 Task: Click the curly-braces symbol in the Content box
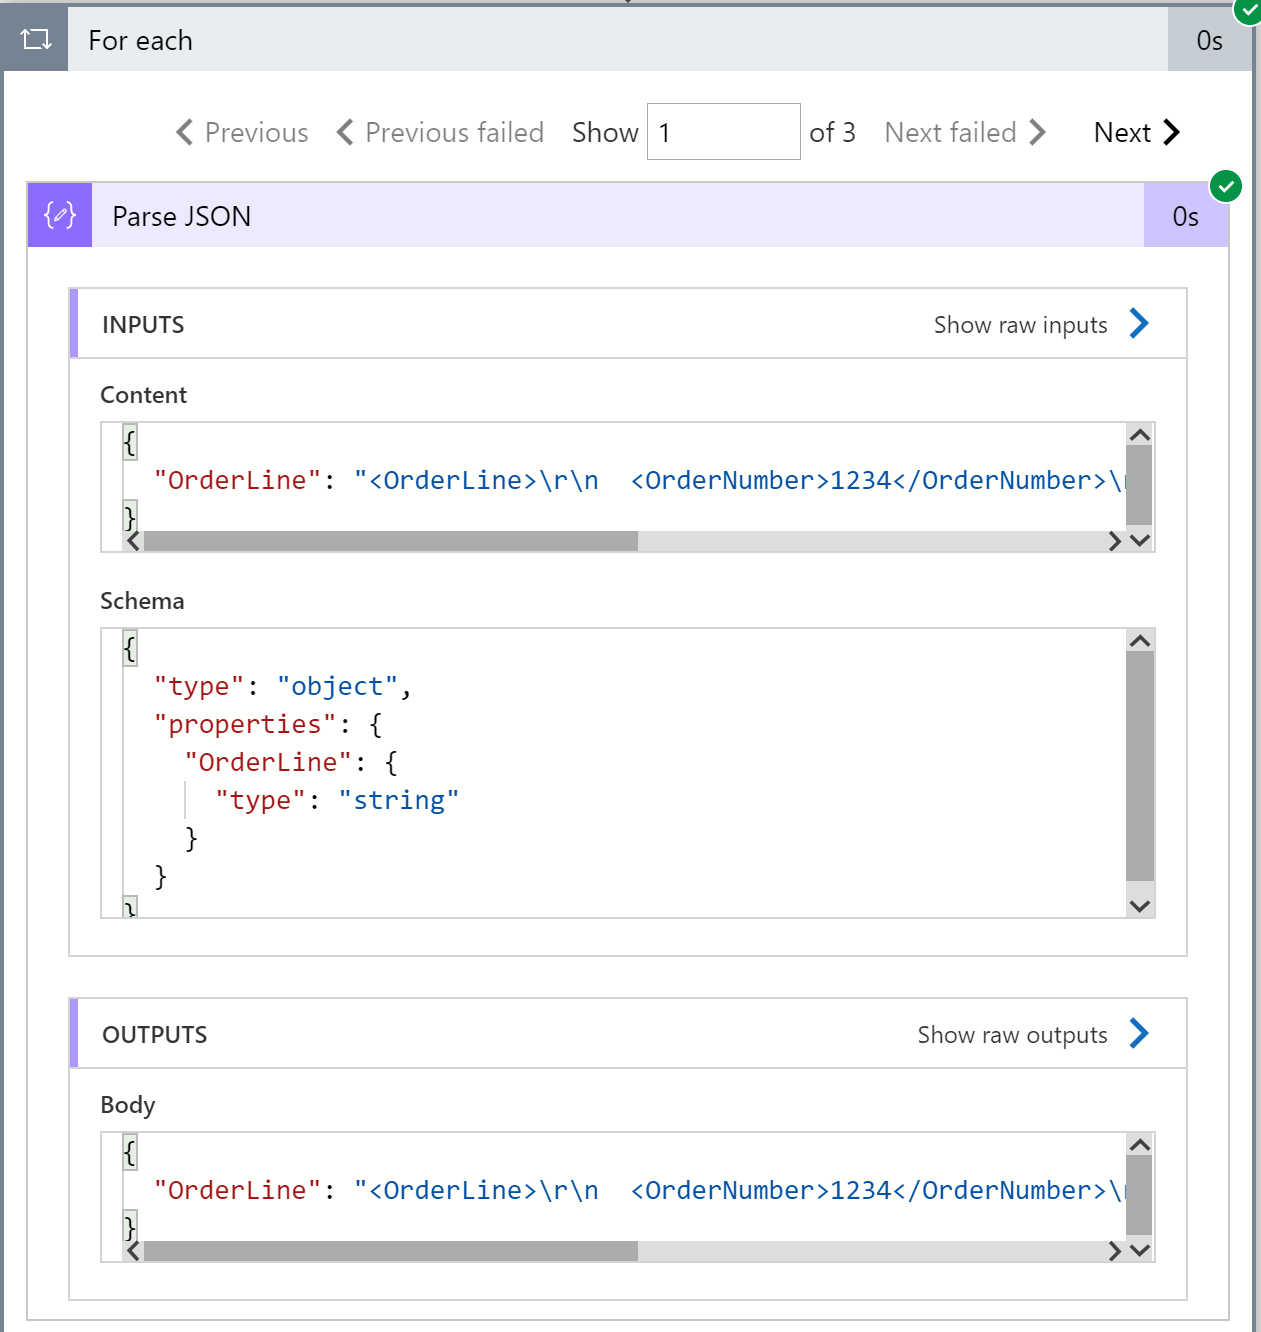click(129, 441)
